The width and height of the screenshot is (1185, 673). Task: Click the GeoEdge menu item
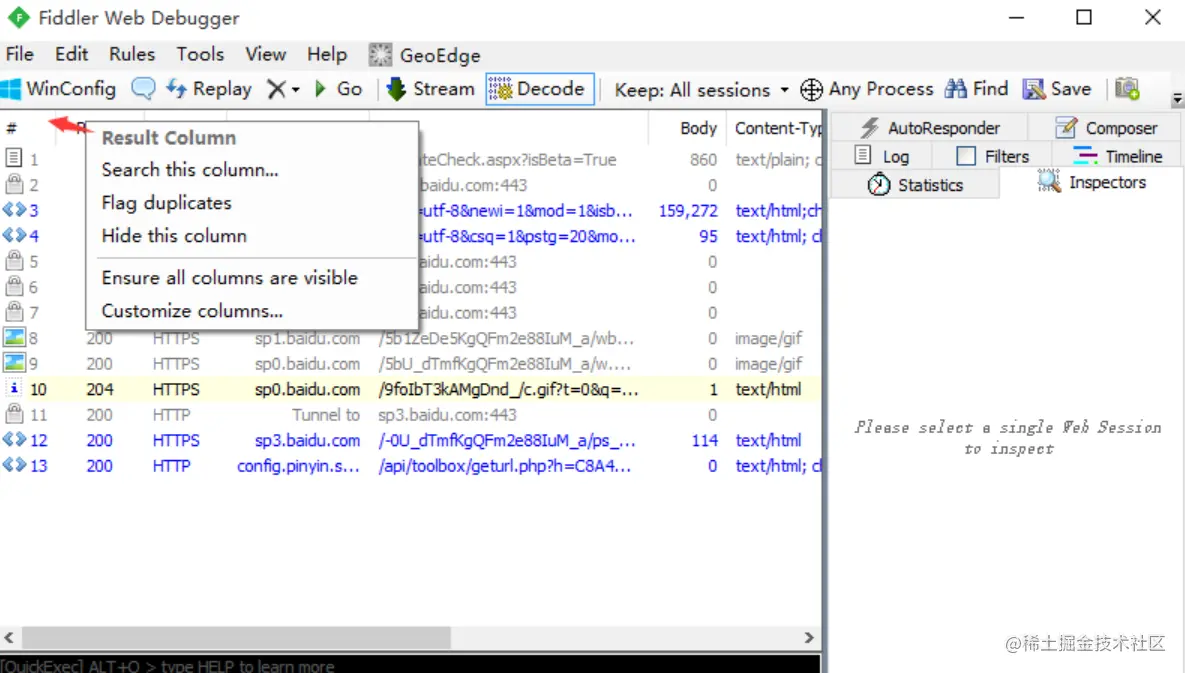click(425, 55)
